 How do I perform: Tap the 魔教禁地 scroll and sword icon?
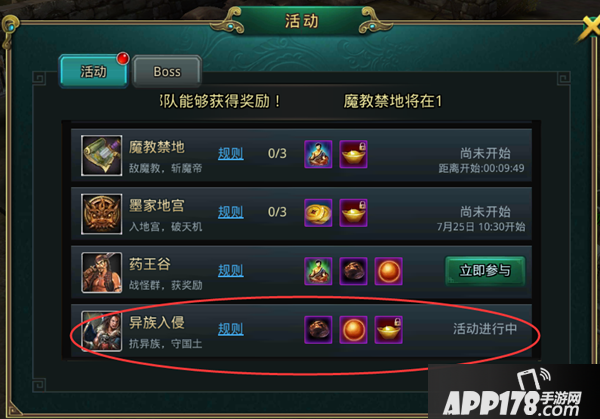pos(101,155)
